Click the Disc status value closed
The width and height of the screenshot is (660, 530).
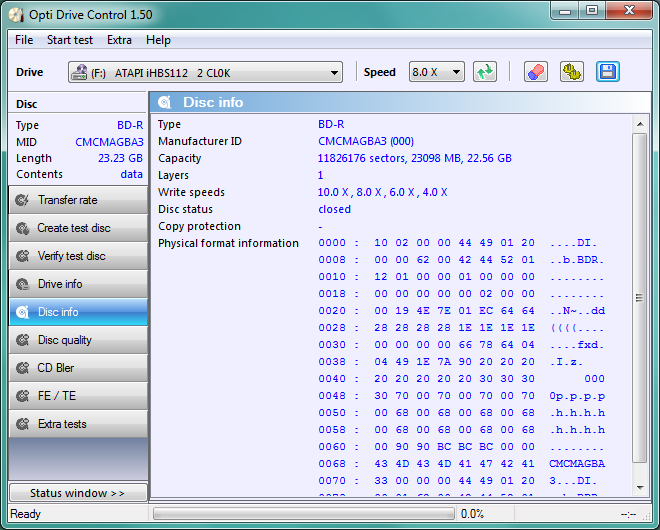click(x=334, y=209)
